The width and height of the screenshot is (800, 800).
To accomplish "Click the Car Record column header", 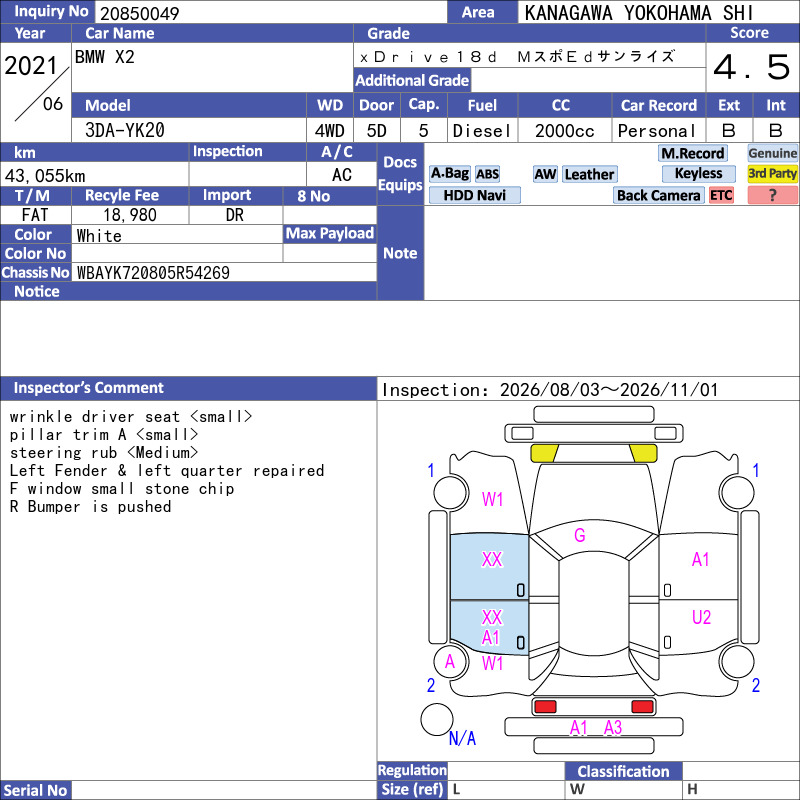I will point(659,106).
